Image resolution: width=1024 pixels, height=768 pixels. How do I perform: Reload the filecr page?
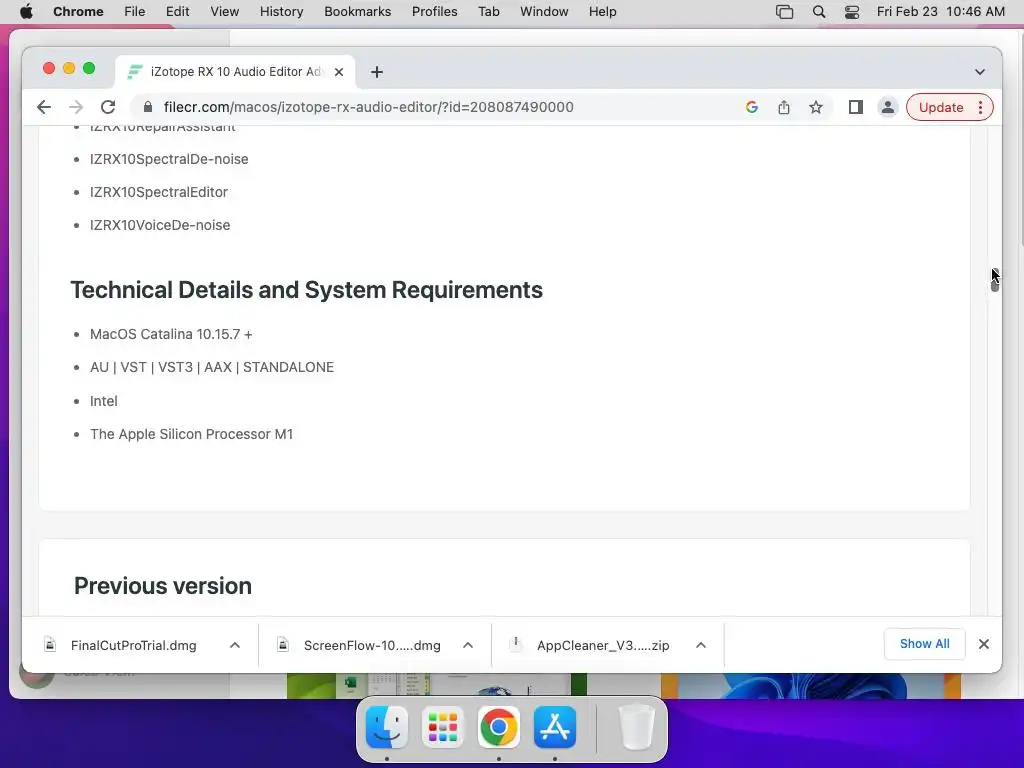(108, 107)
